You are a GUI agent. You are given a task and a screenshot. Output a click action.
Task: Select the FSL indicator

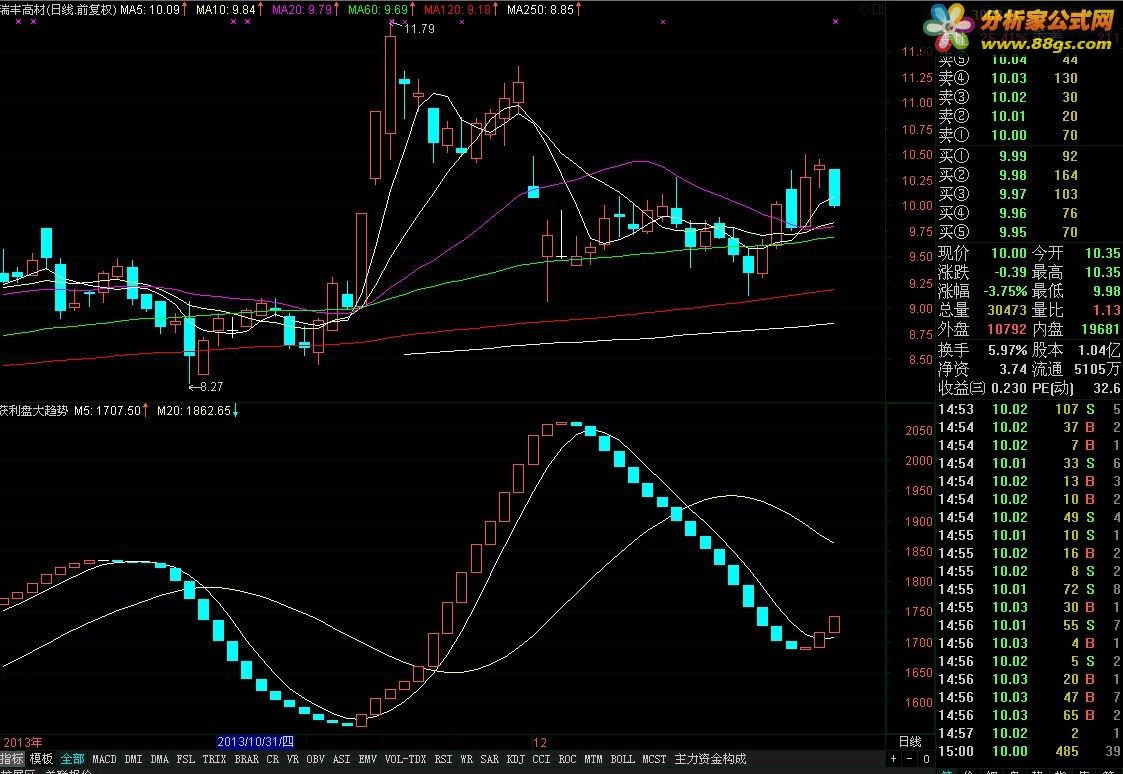point(185,759)
